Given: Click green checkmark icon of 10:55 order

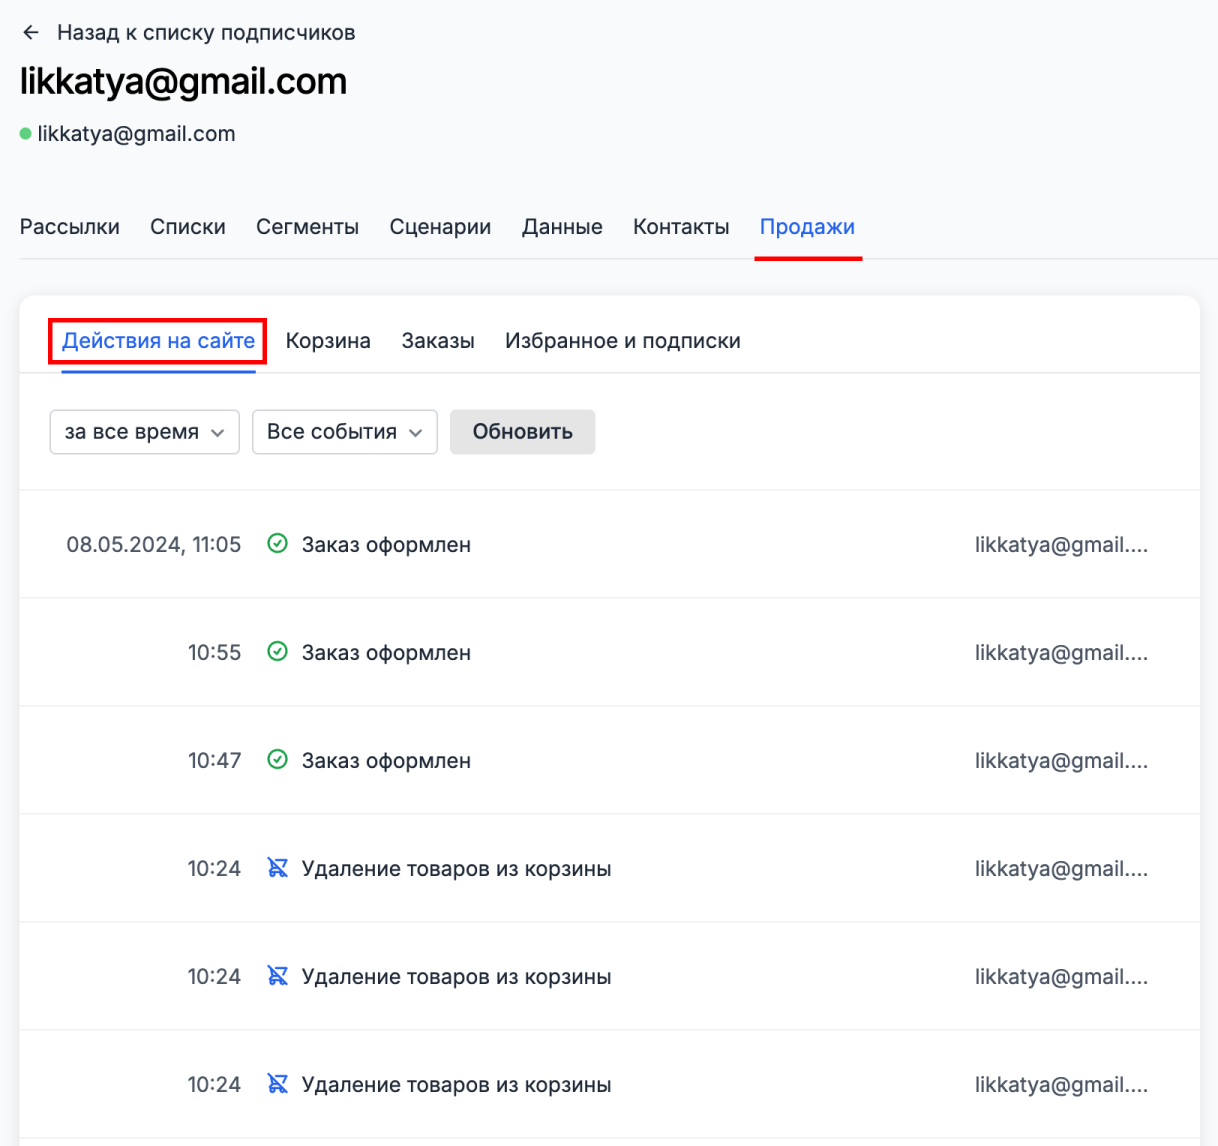Looking at the screenshot, I should [x=278, y=652].
